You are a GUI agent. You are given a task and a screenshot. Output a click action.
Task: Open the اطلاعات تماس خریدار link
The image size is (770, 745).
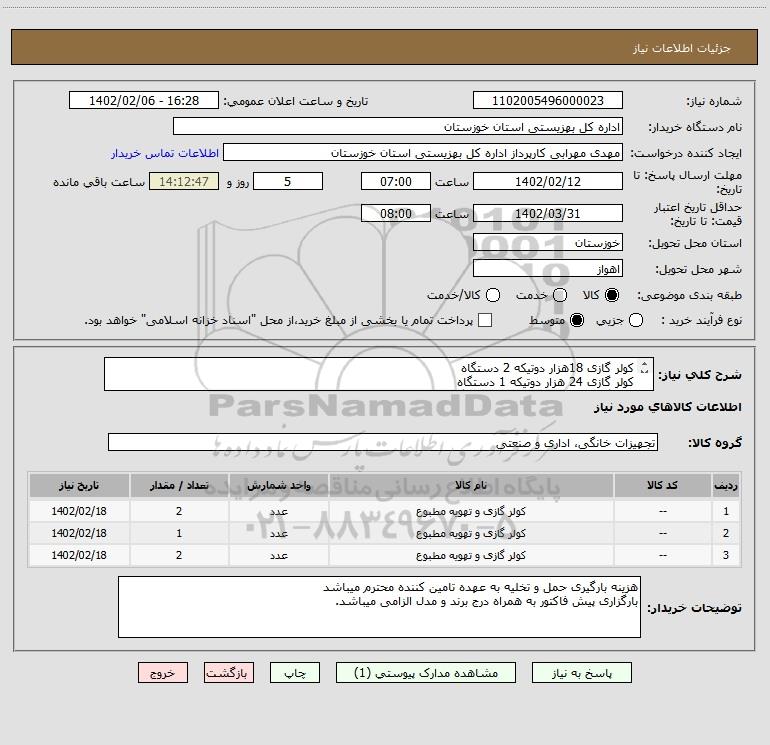pyautogui.click(x=165, y=153)
